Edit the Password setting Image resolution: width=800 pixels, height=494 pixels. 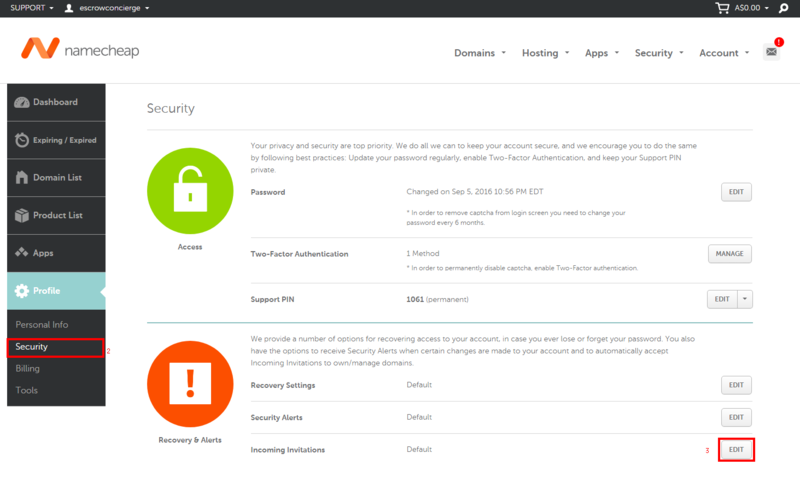coord(736,193)
